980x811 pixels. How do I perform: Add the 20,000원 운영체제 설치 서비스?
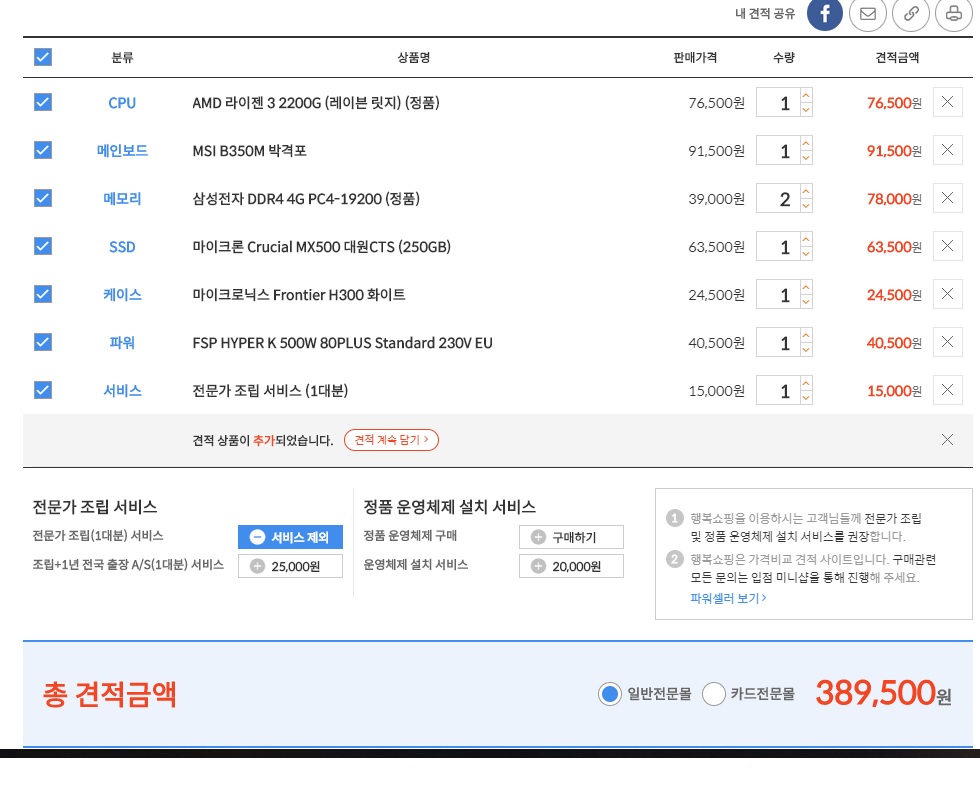point(571,566)
